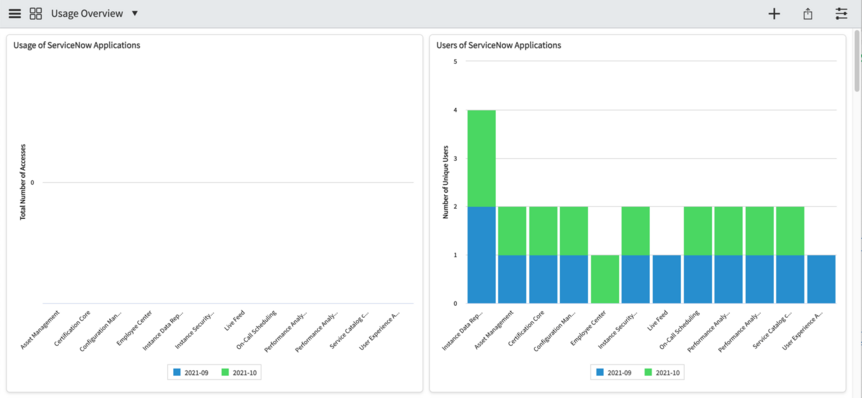
Task: Click the green Employee Center bar
Action: point(605,279)
